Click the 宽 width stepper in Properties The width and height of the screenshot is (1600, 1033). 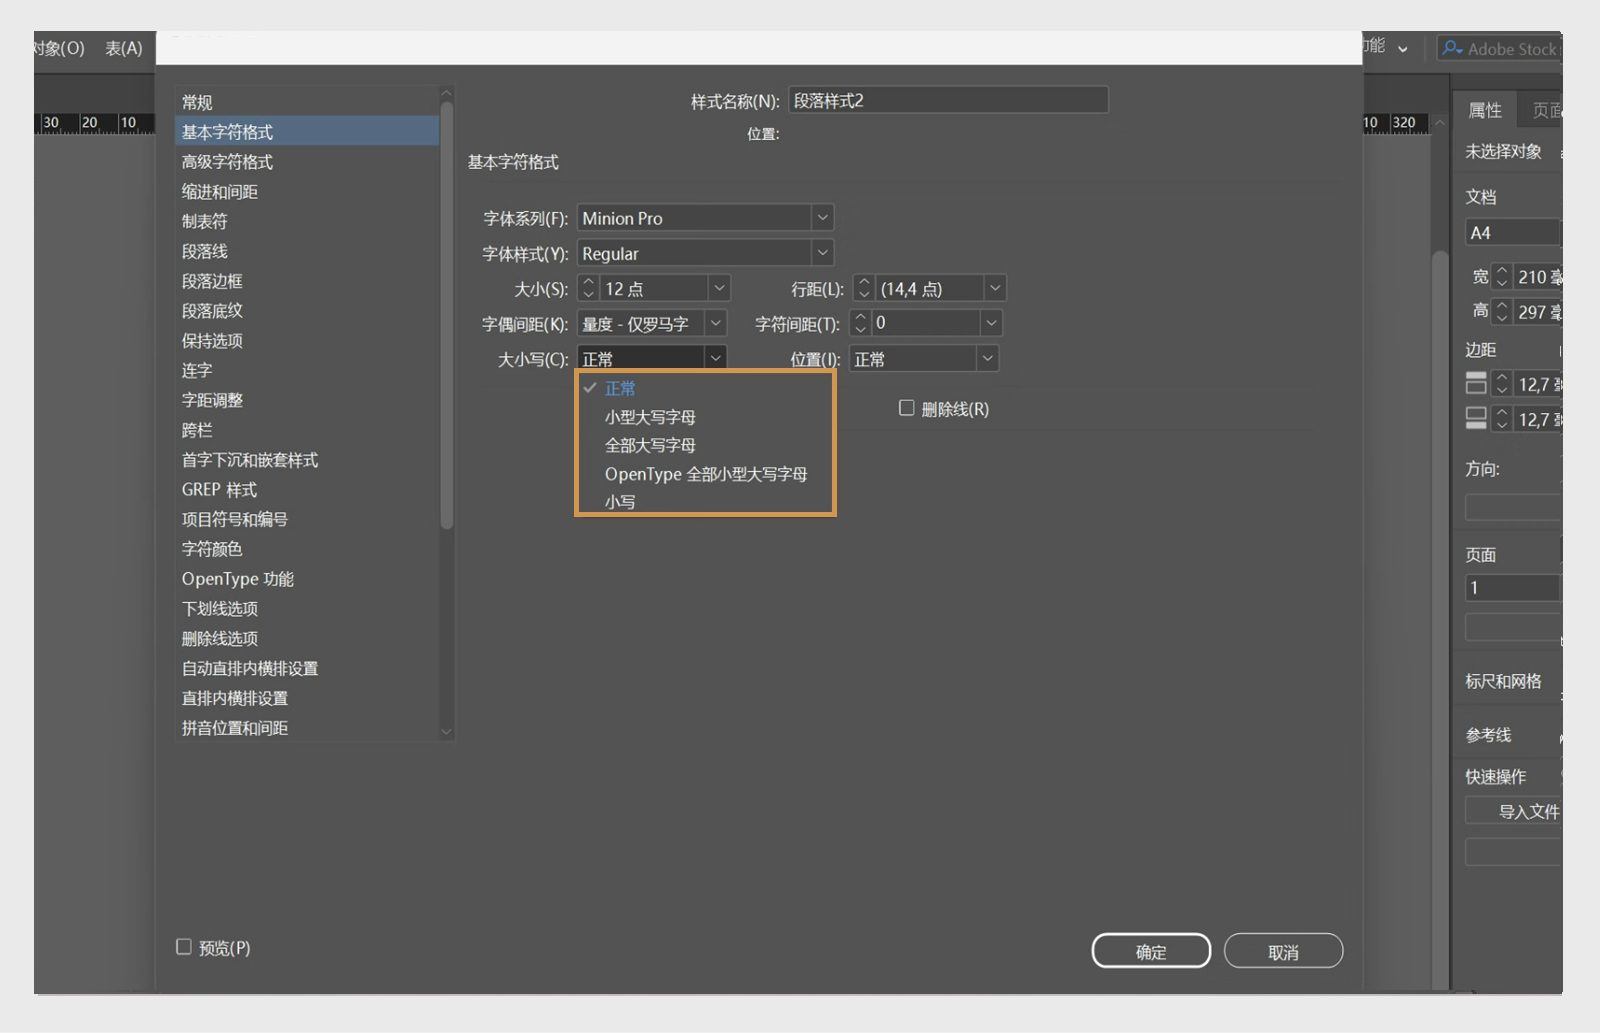[1501, 276]
